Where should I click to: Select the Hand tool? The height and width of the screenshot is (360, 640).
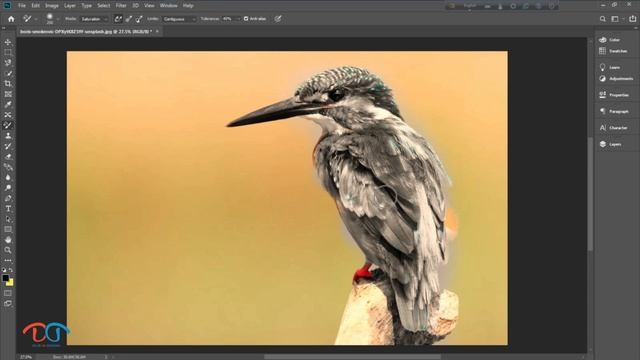[8, 240]
